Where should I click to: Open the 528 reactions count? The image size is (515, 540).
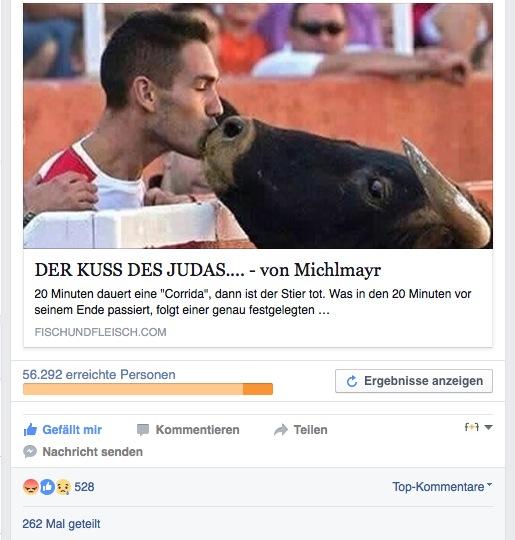click(x=84, y=487)
